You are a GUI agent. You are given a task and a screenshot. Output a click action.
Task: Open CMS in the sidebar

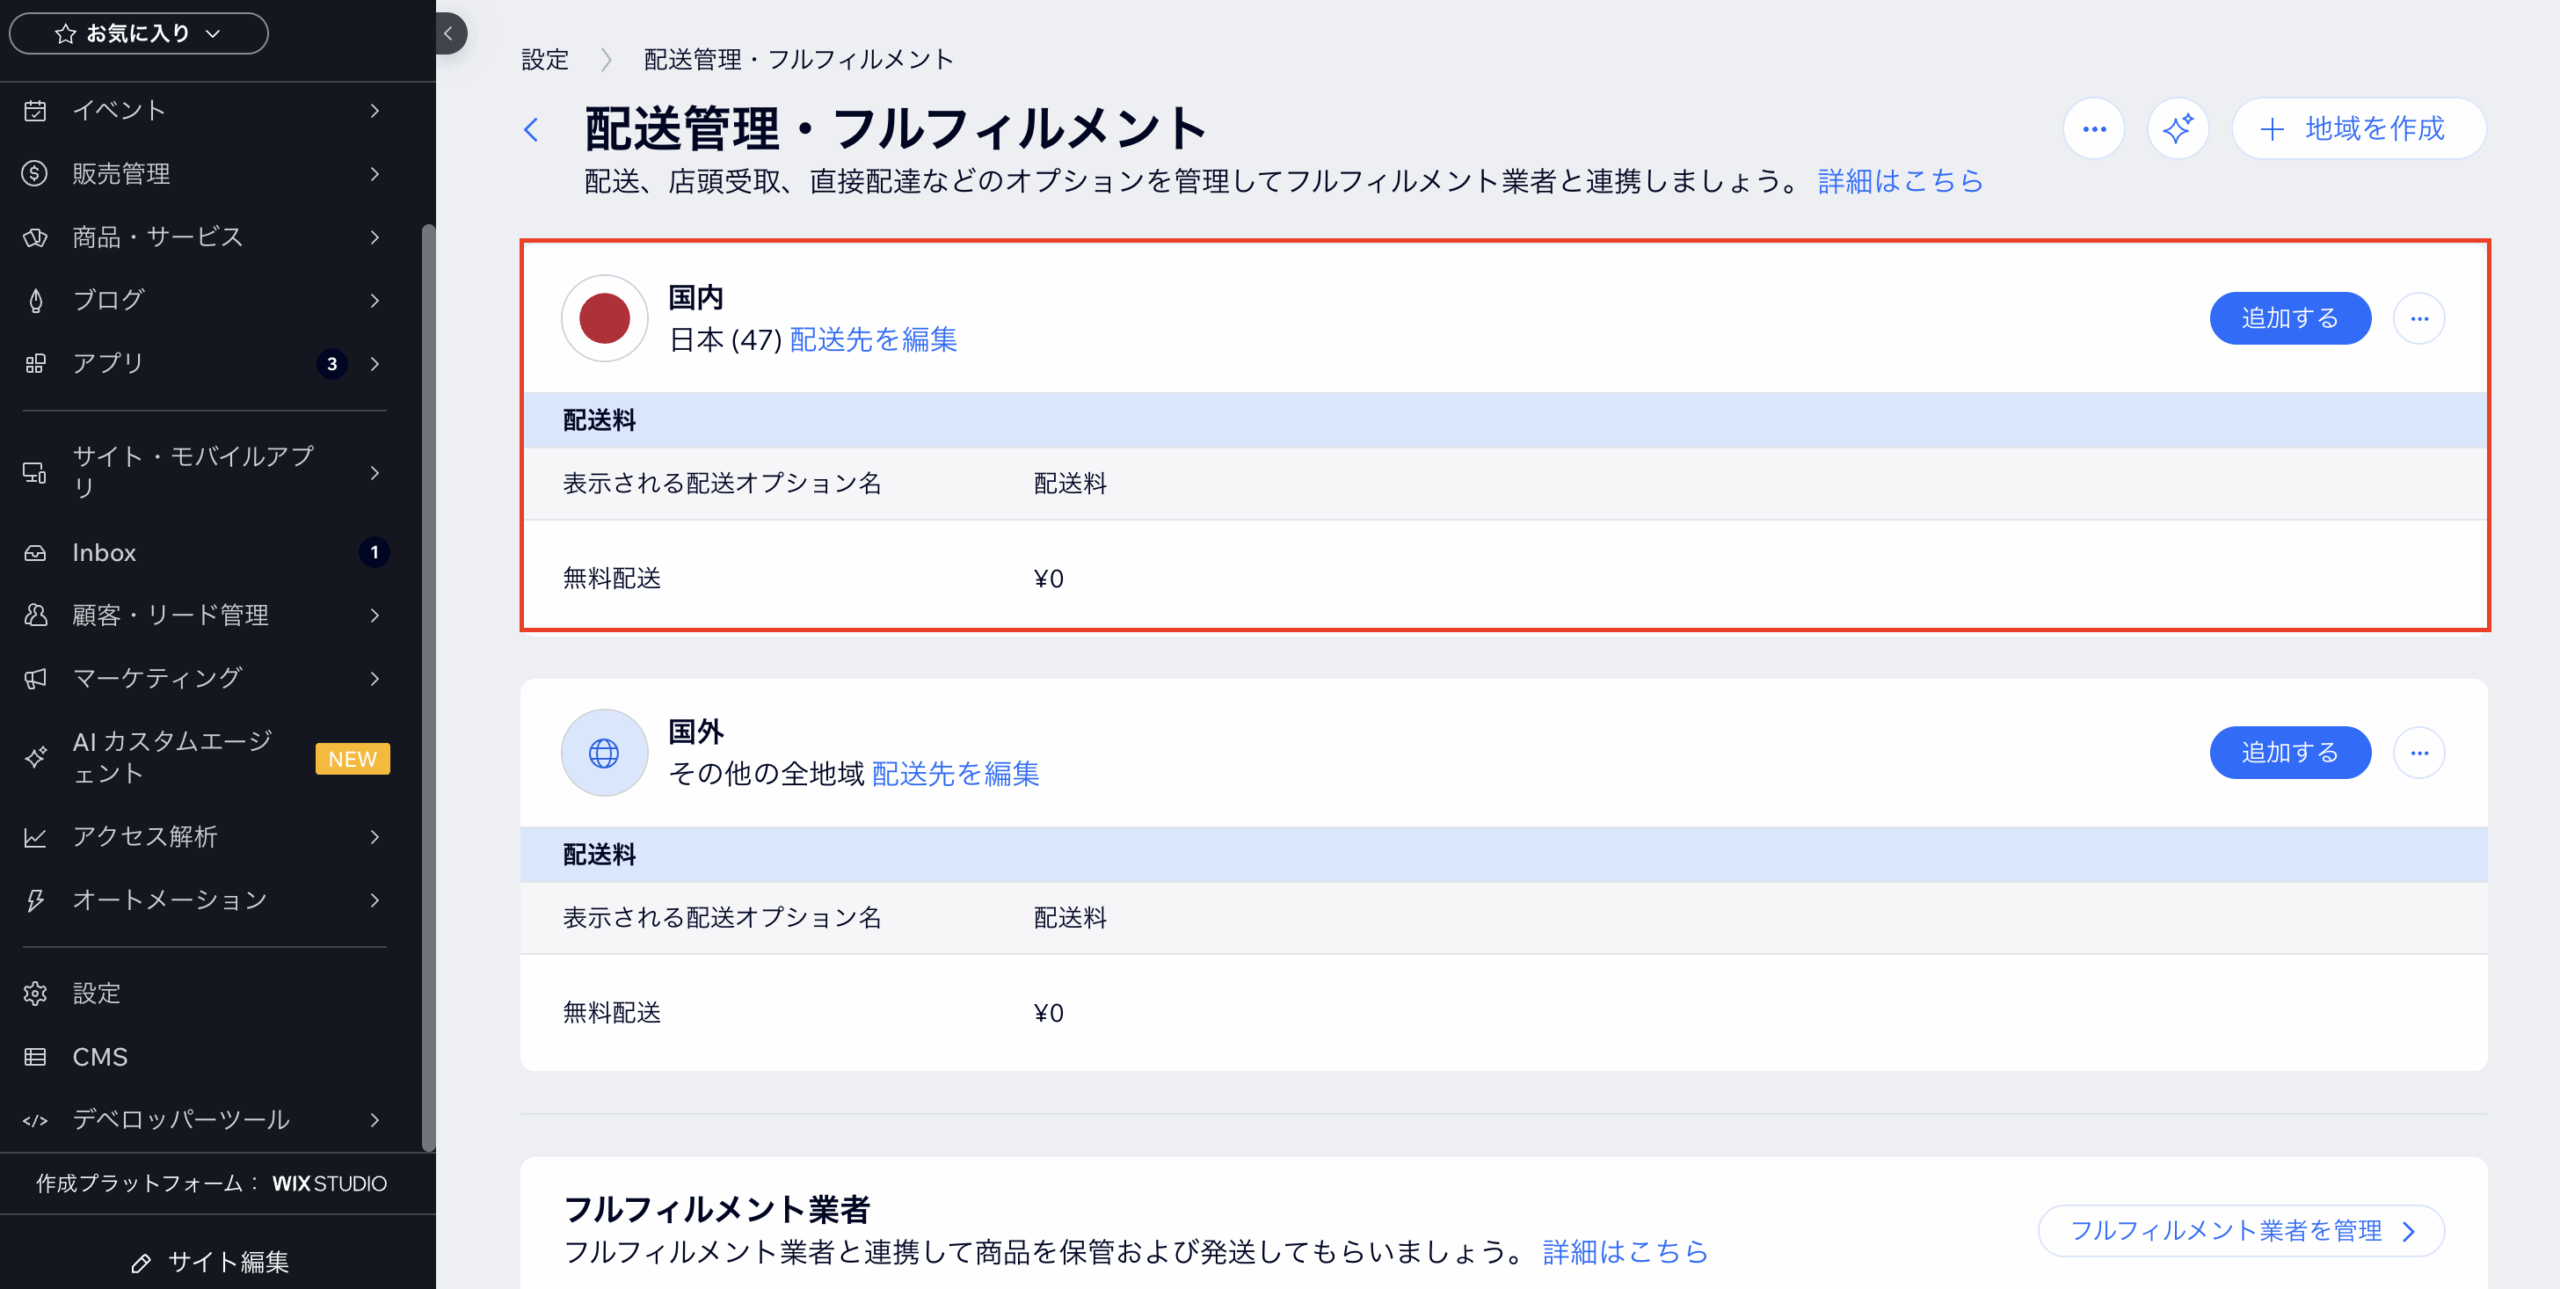(x=100, y=1057)
